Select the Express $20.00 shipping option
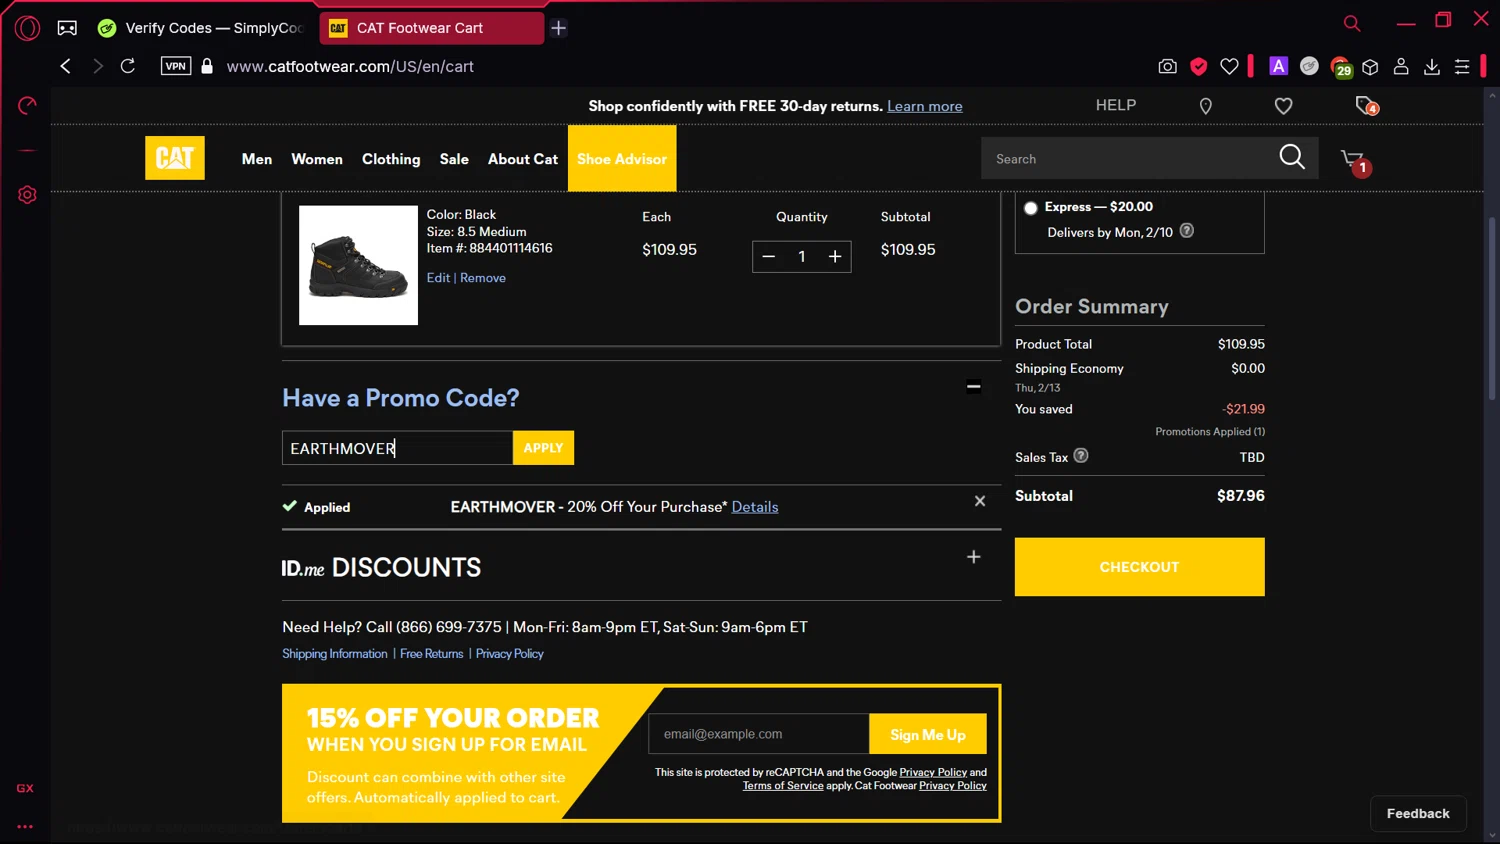 (x=1031, y=208)
